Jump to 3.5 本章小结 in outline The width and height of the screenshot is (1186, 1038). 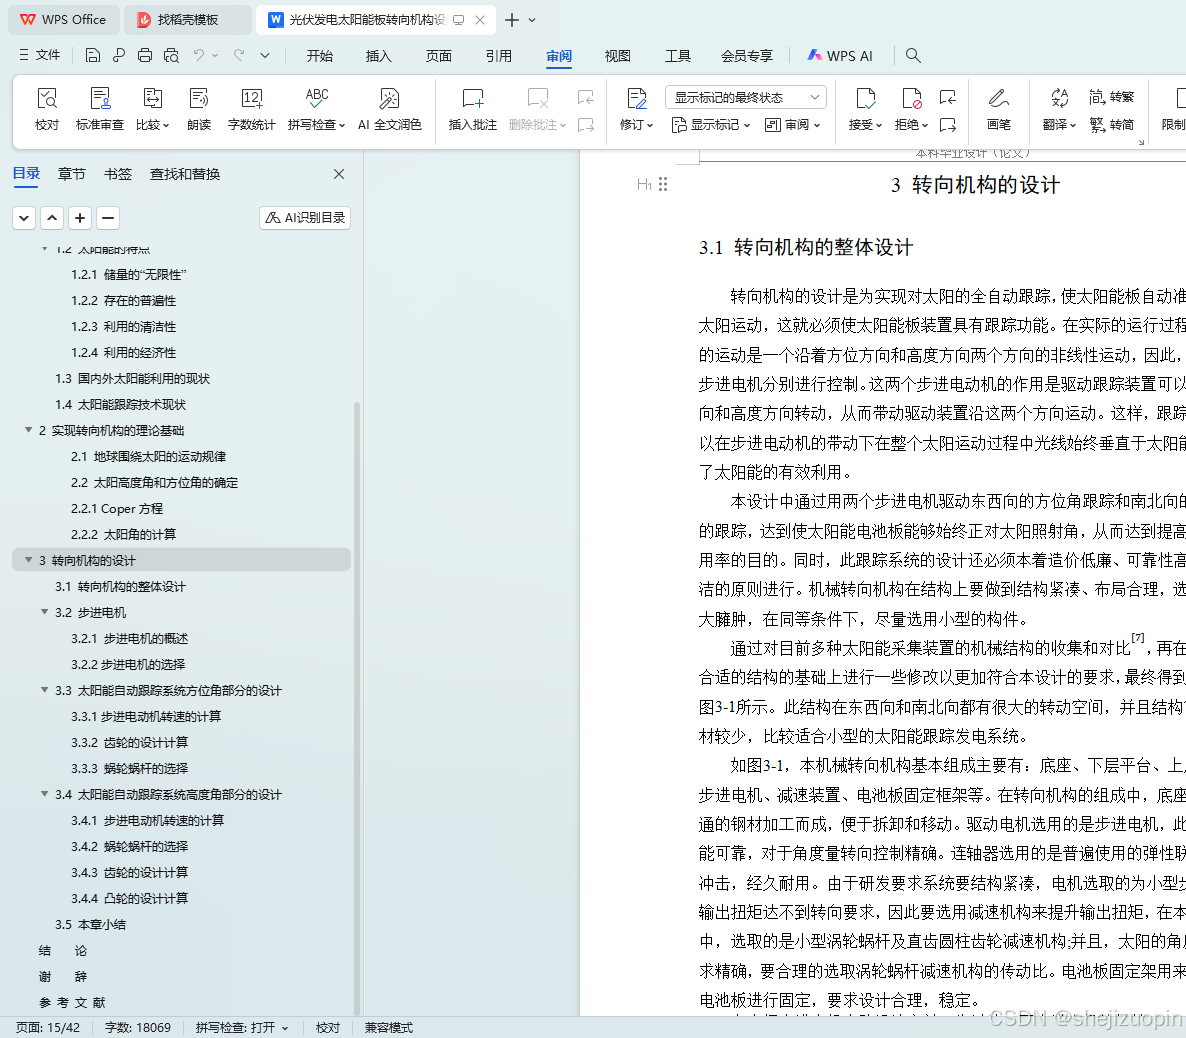(x=90, y=924)
